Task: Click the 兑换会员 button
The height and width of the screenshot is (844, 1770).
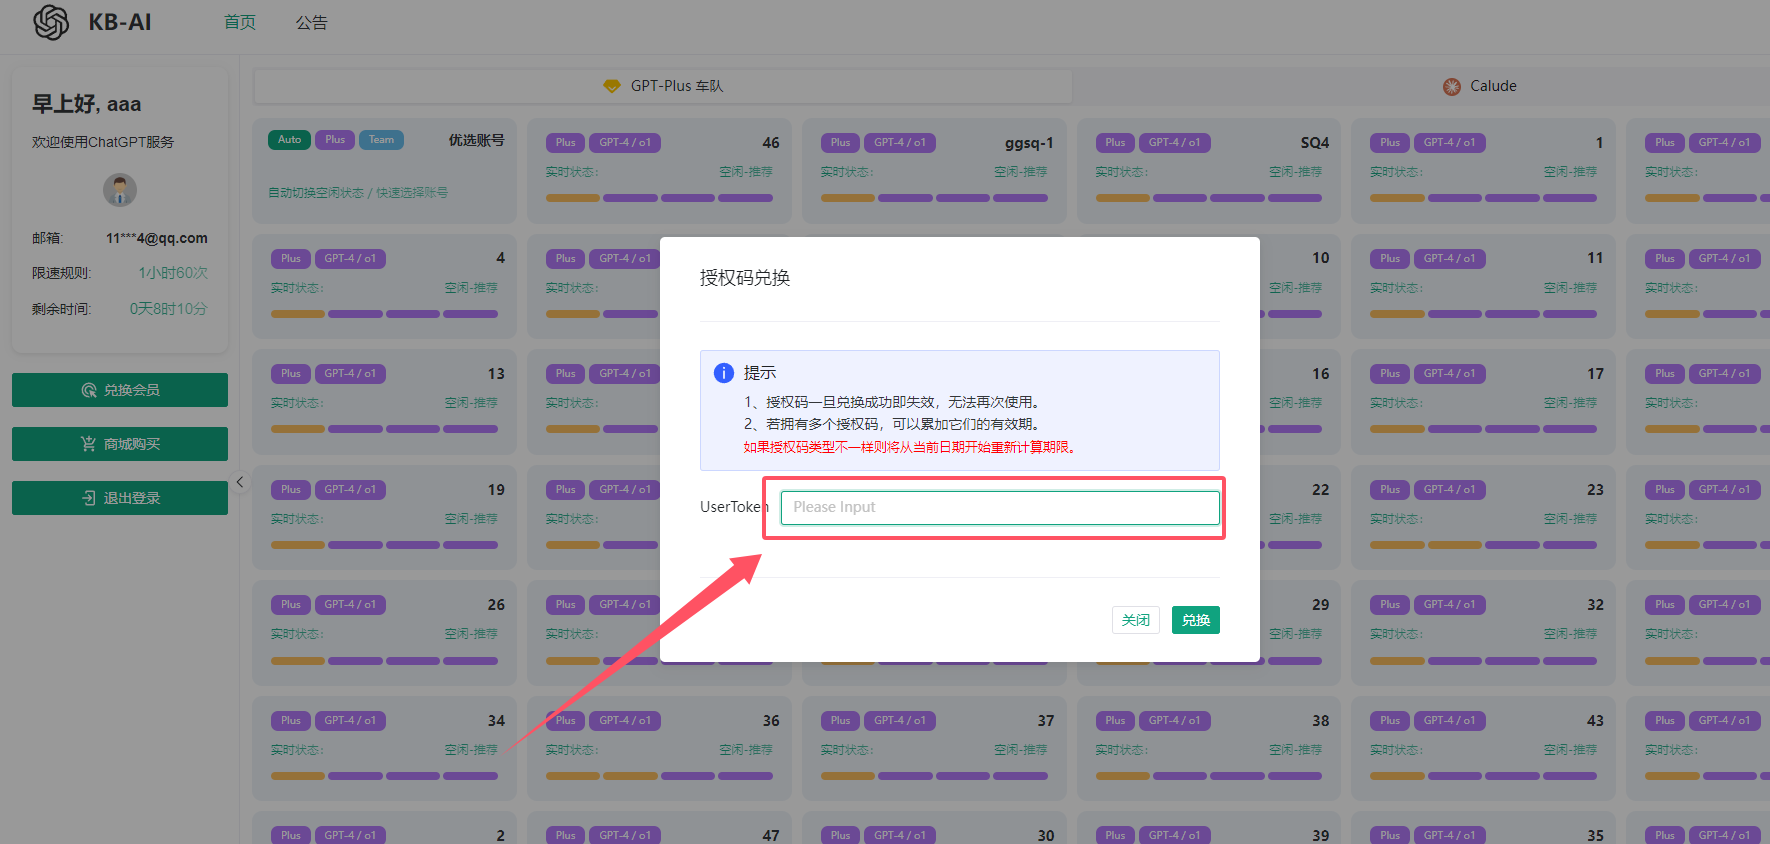Action: point(120,390)
